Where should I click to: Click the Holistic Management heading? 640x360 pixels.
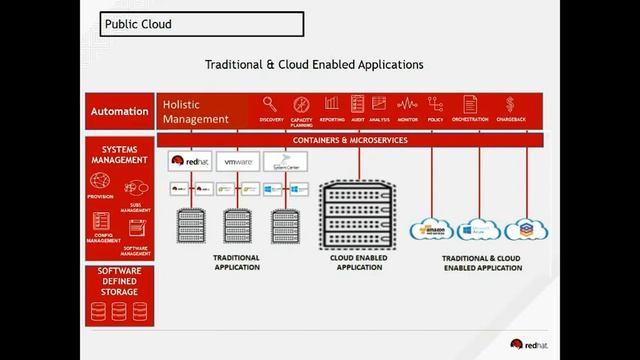(x=196, y=112)
